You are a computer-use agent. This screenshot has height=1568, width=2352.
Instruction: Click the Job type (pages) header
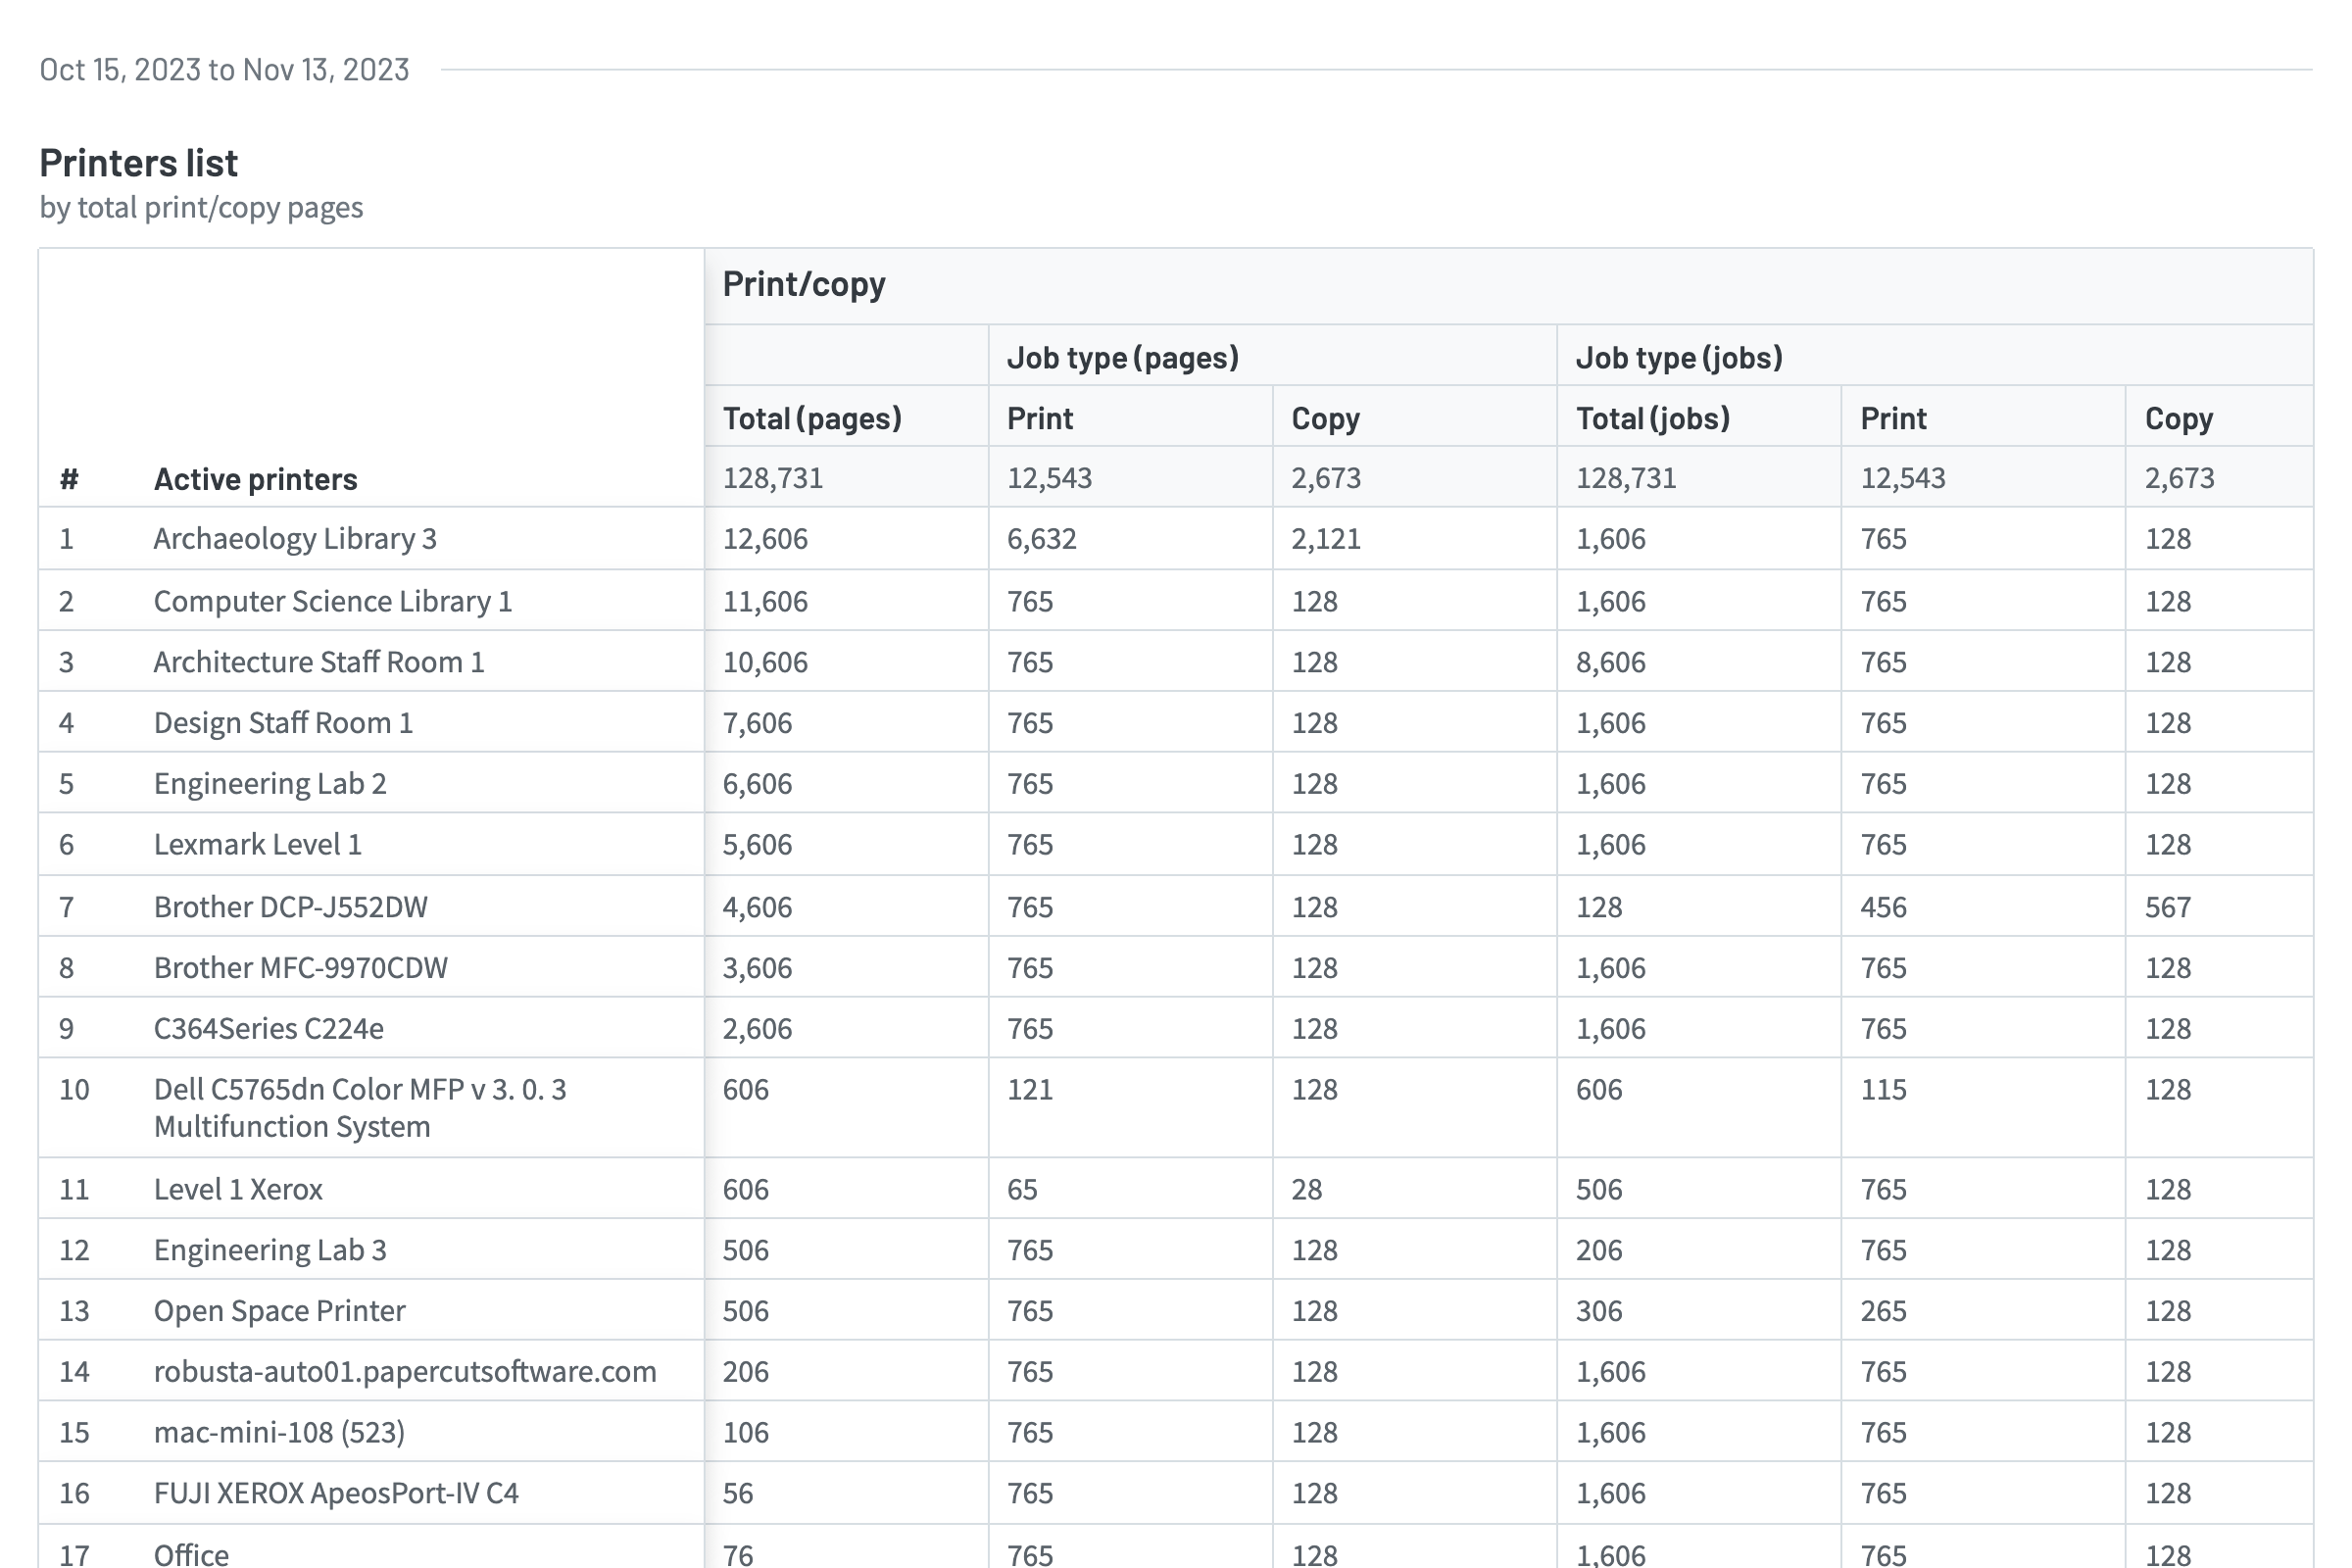(1122, 357)
